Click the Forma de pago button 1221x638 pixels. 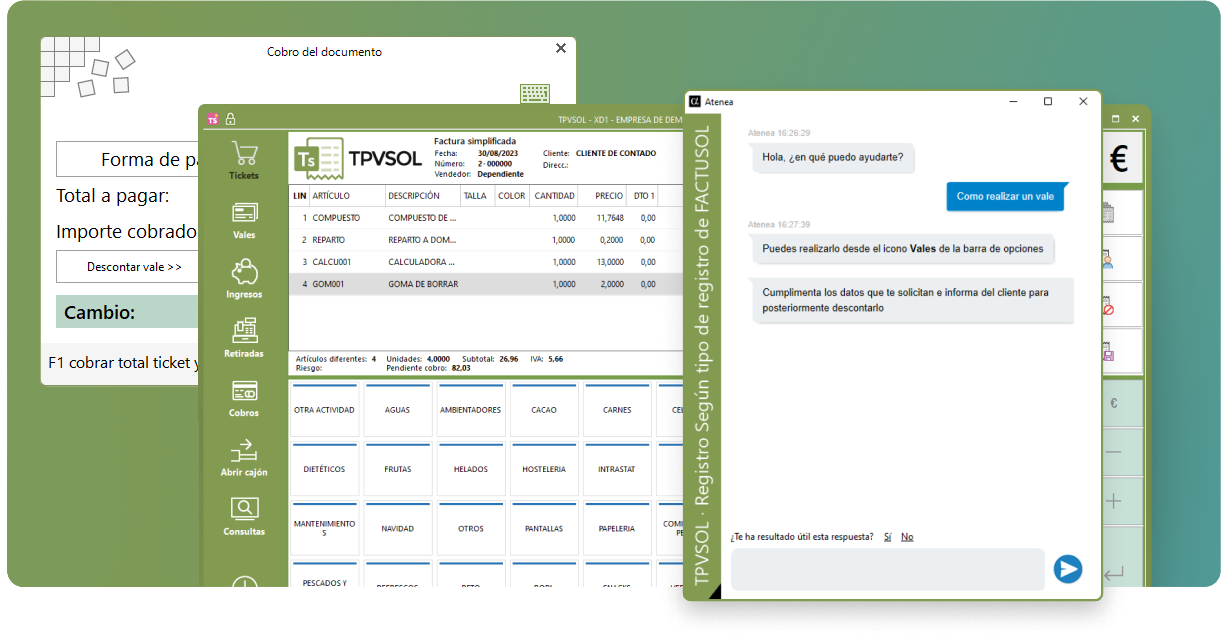pos(128,160)
